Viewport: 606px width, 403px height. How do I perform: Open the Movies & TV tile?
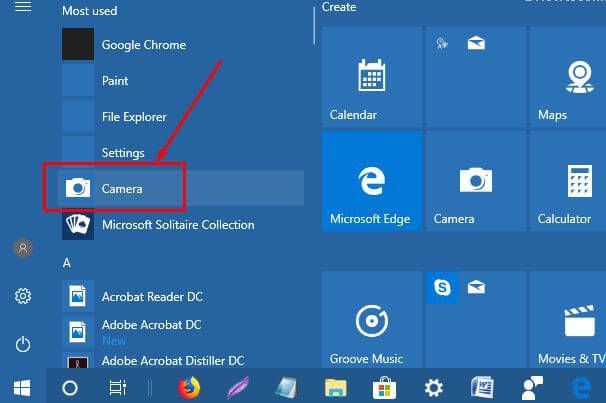(x=568, y=320)
